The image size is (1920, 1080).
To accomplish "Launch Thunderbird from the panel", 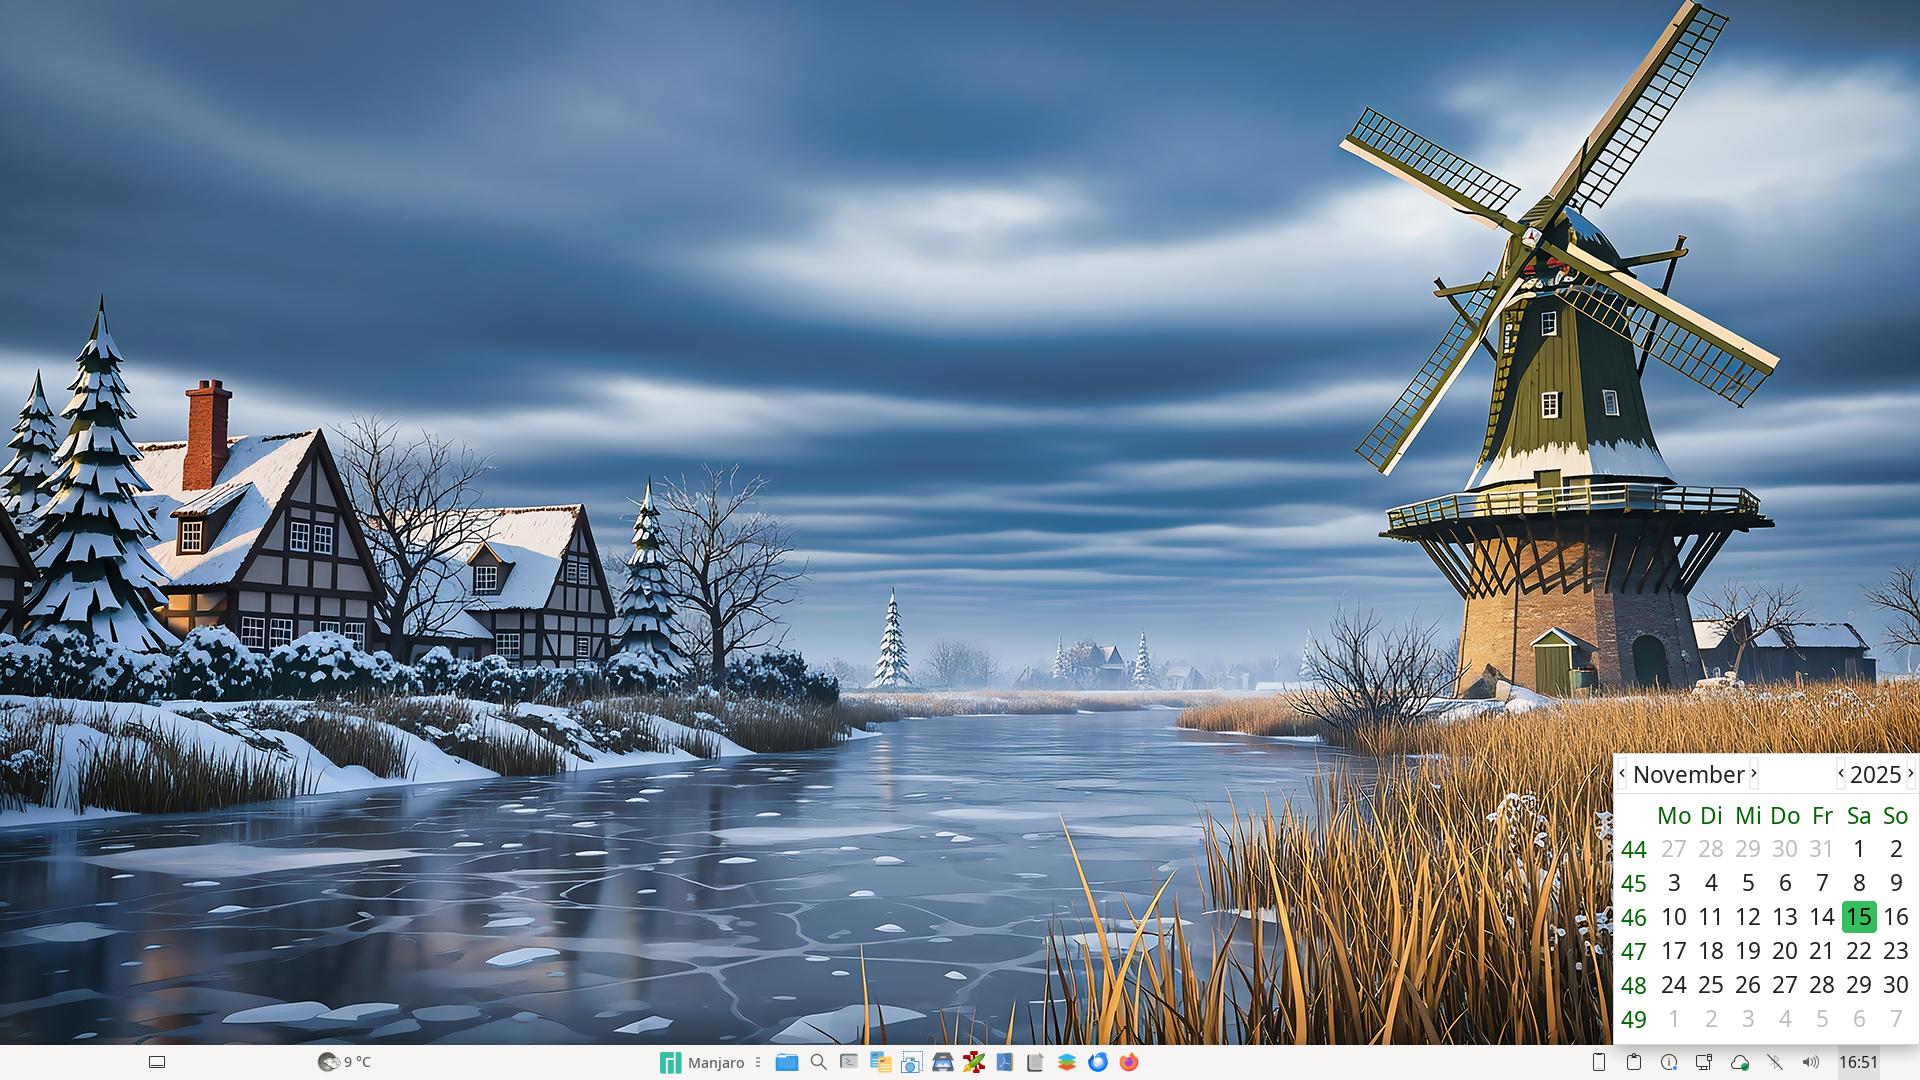I will click(1098, 1062).
